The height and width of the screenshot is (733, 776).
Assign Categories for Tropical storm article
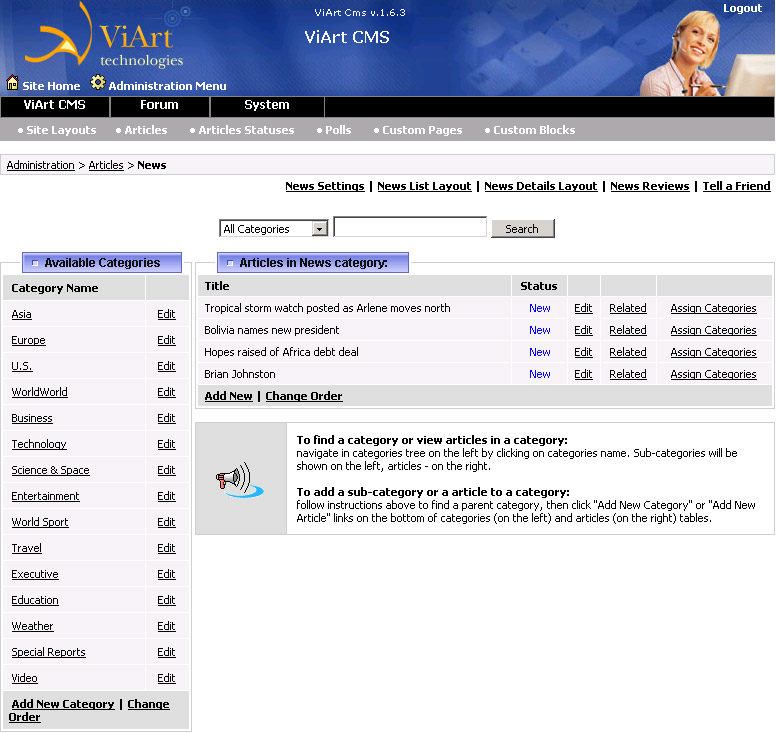click(713, 308)
